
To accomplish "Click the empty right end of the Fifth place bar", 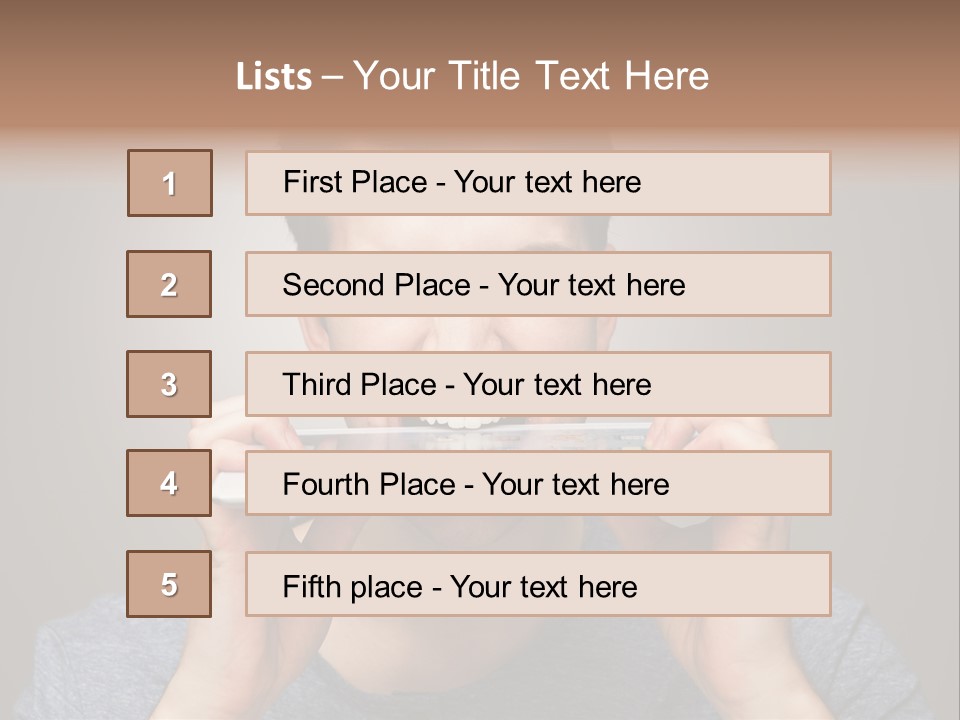I will pyautogui.click(x=760, y=584).
